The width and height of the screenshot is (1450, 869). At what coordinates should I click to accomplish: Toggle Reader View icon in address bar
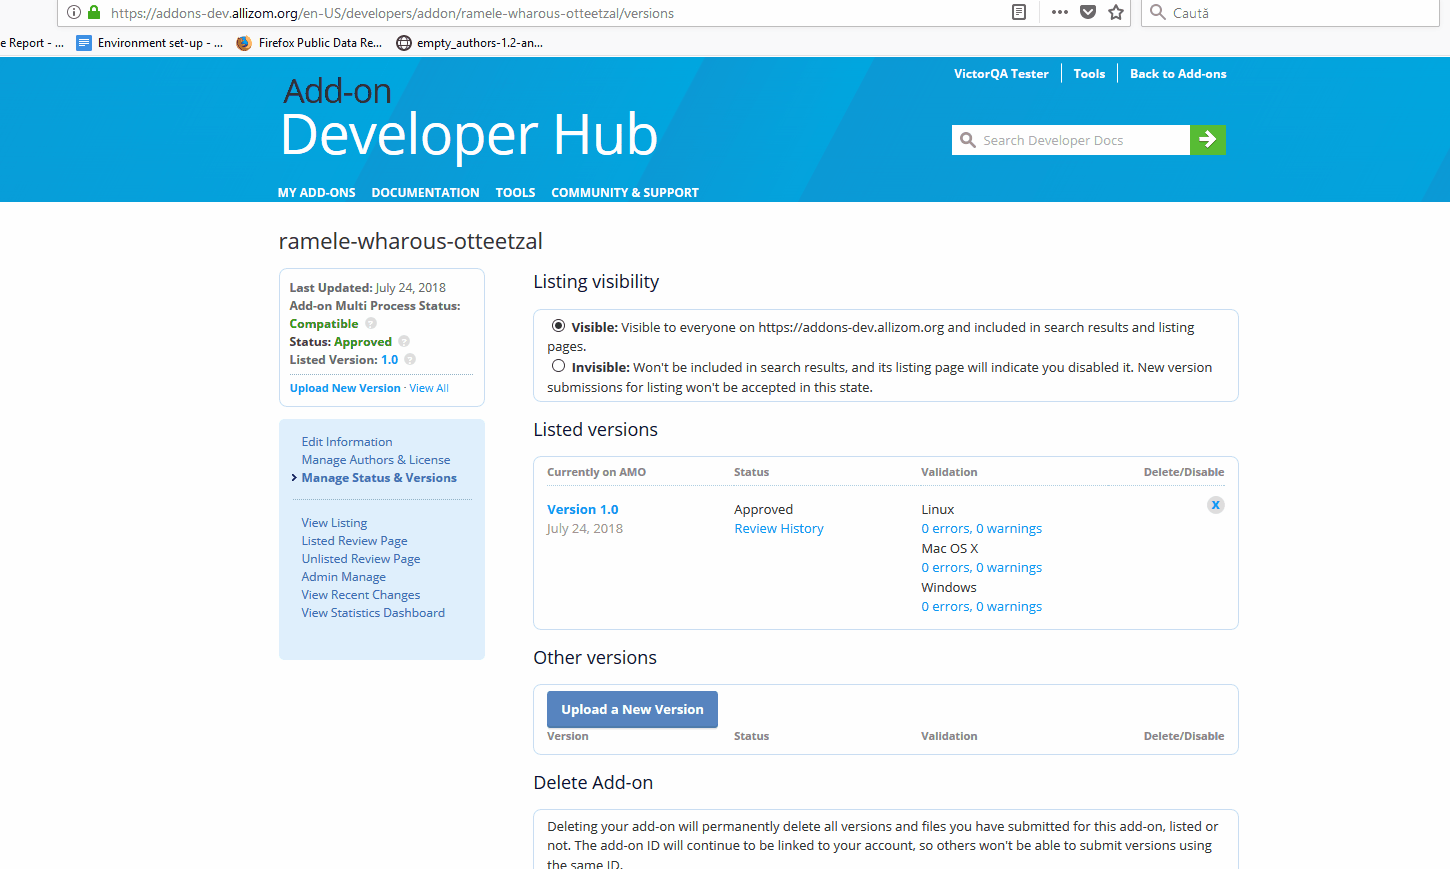pyautogui.click(x=1019, y=12)
